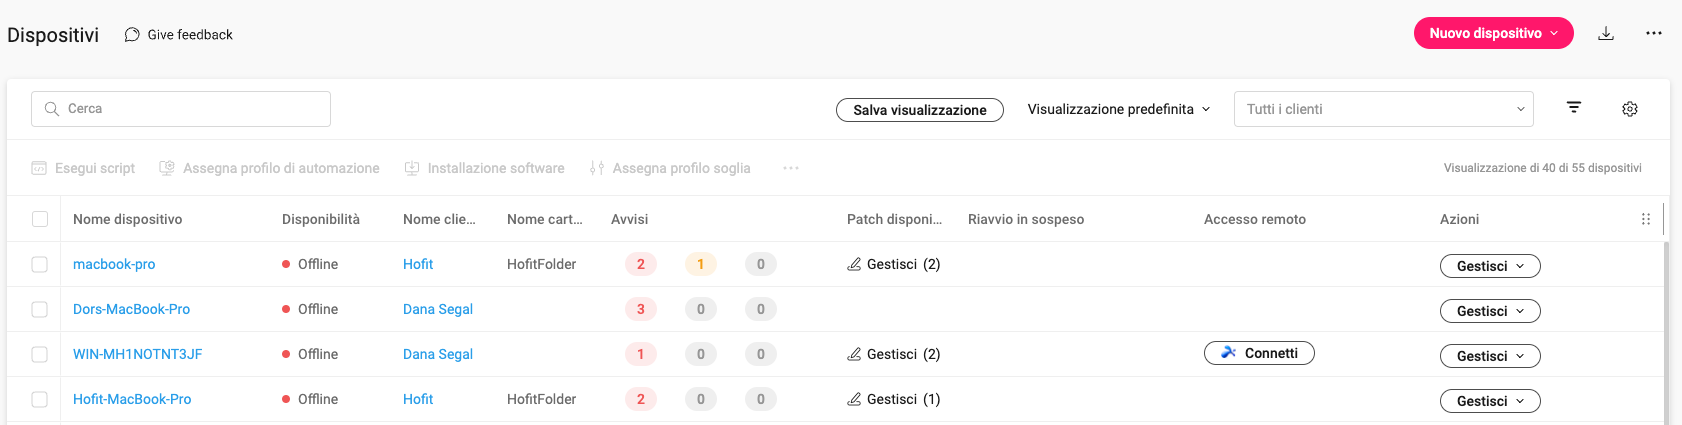The height and width of the screenshot is (425, 1682).
Task: Click Esegui script toolbar action
Action: pyautogui.click(x=83, y=168)
